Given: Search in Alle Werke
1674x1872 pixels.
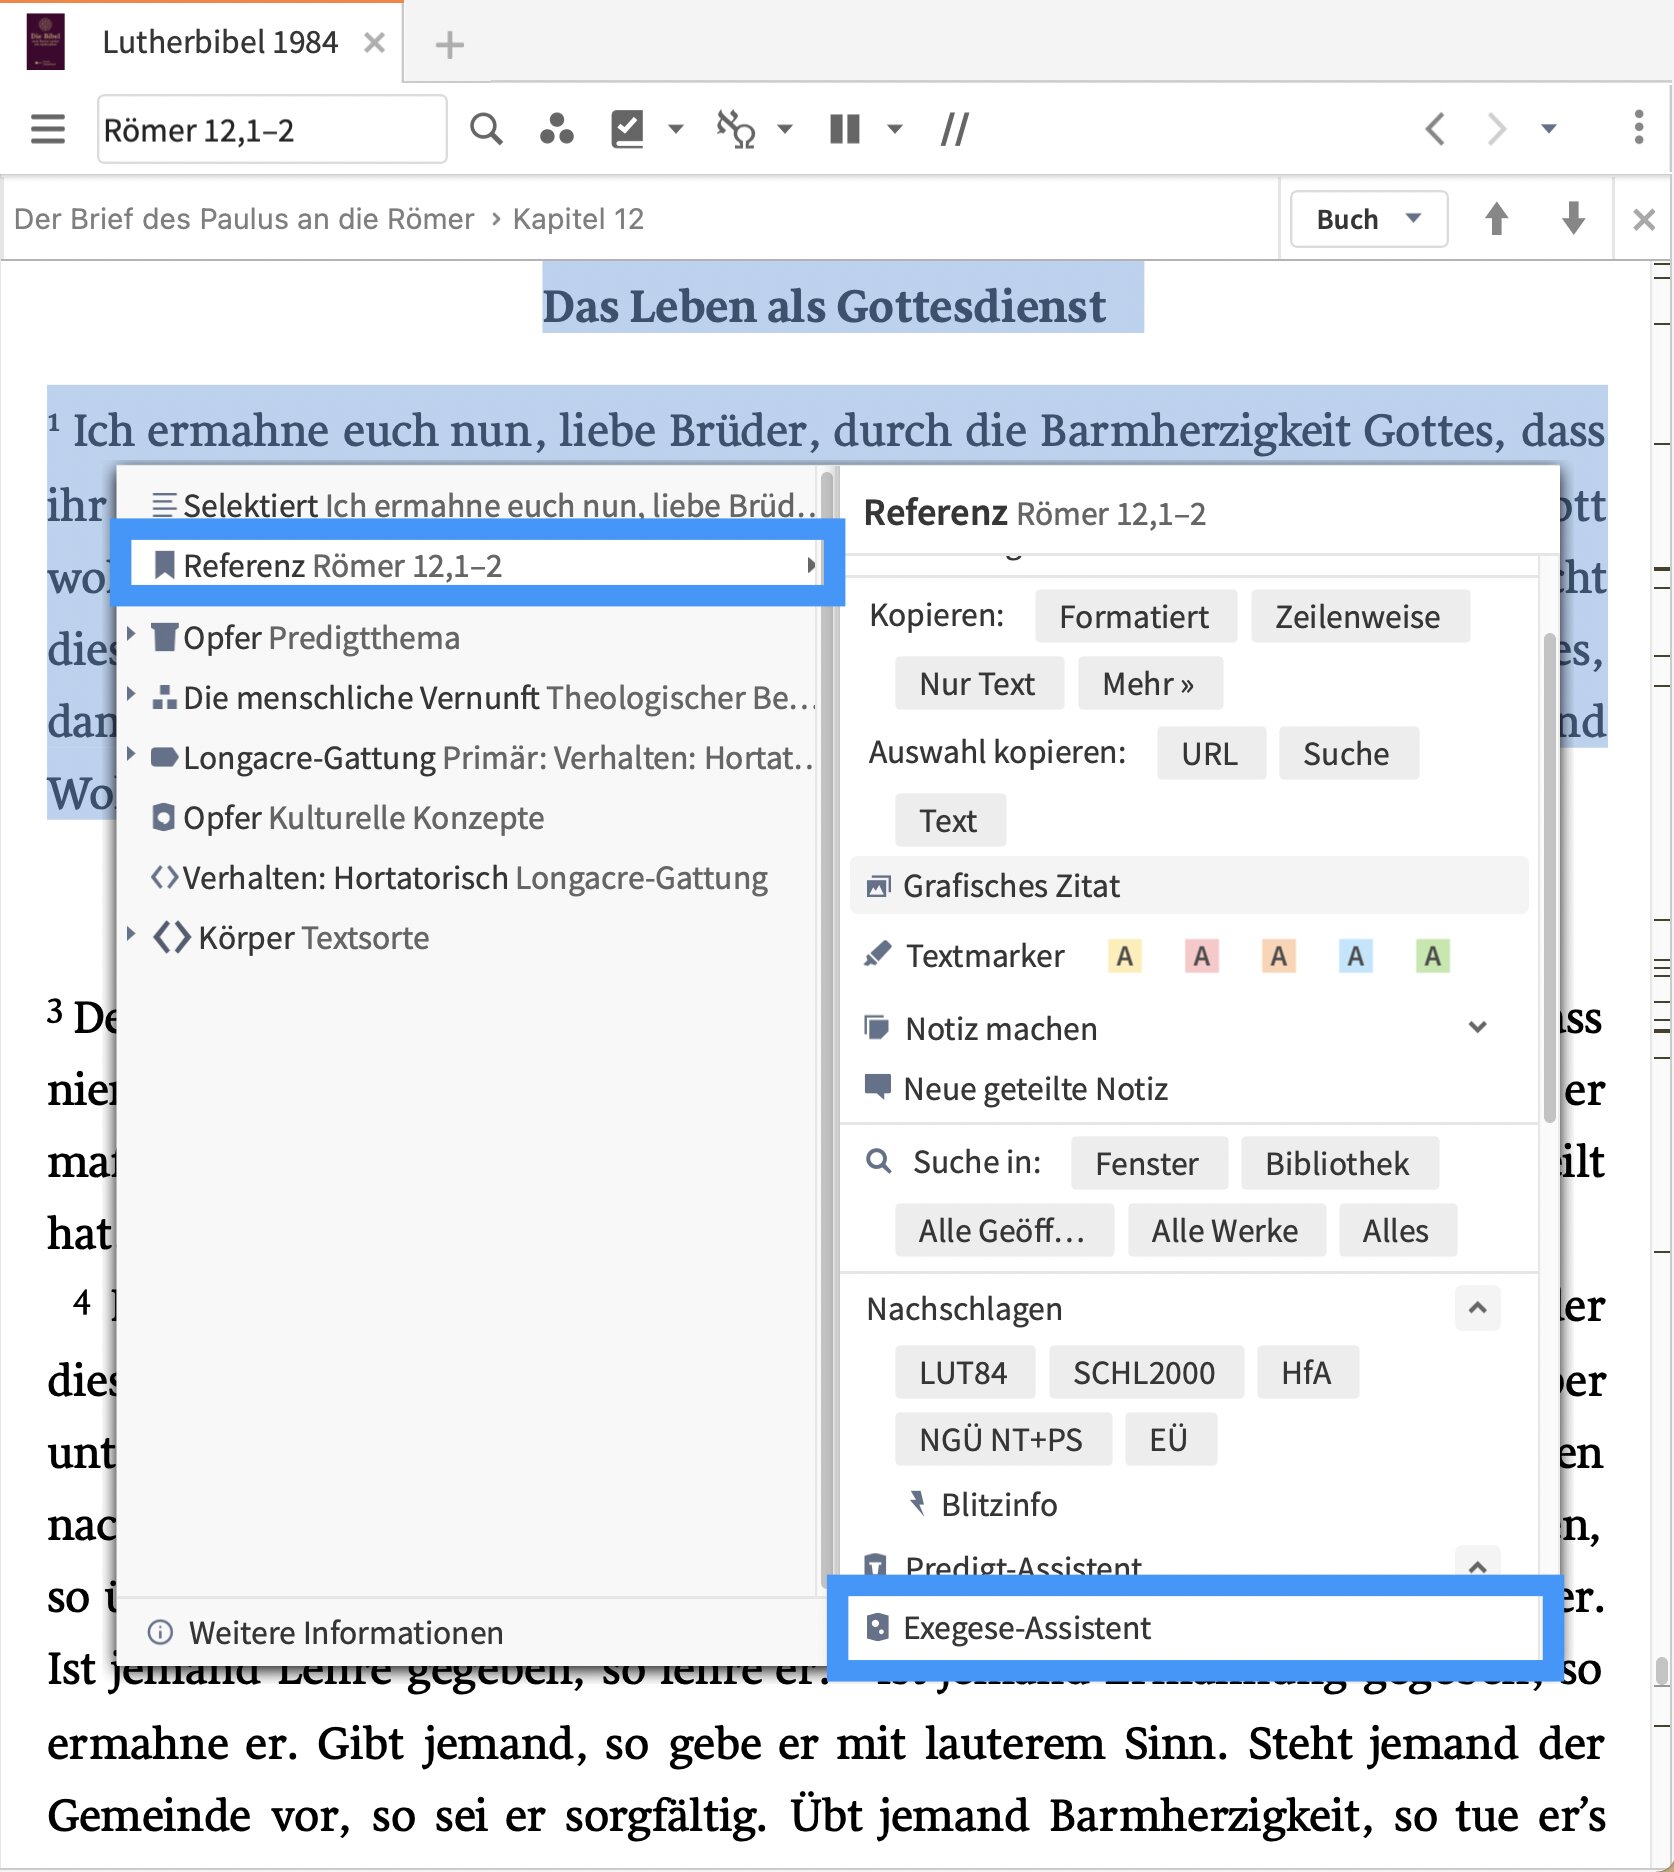Looking at the screenshot, I should [1226, 1230].
